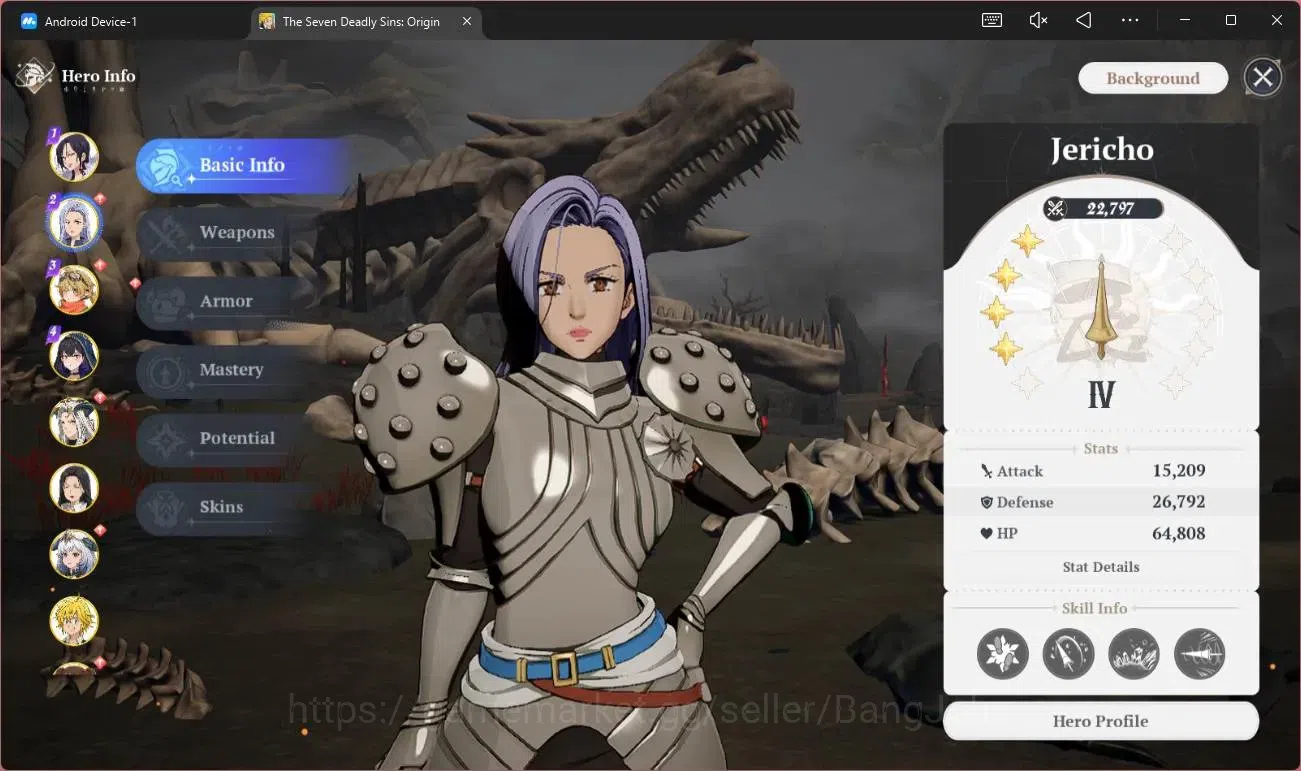Viewport: 1301px width, 771px height.
Task: View the third skill icon with ground spikes
Action: (1134, 654)
